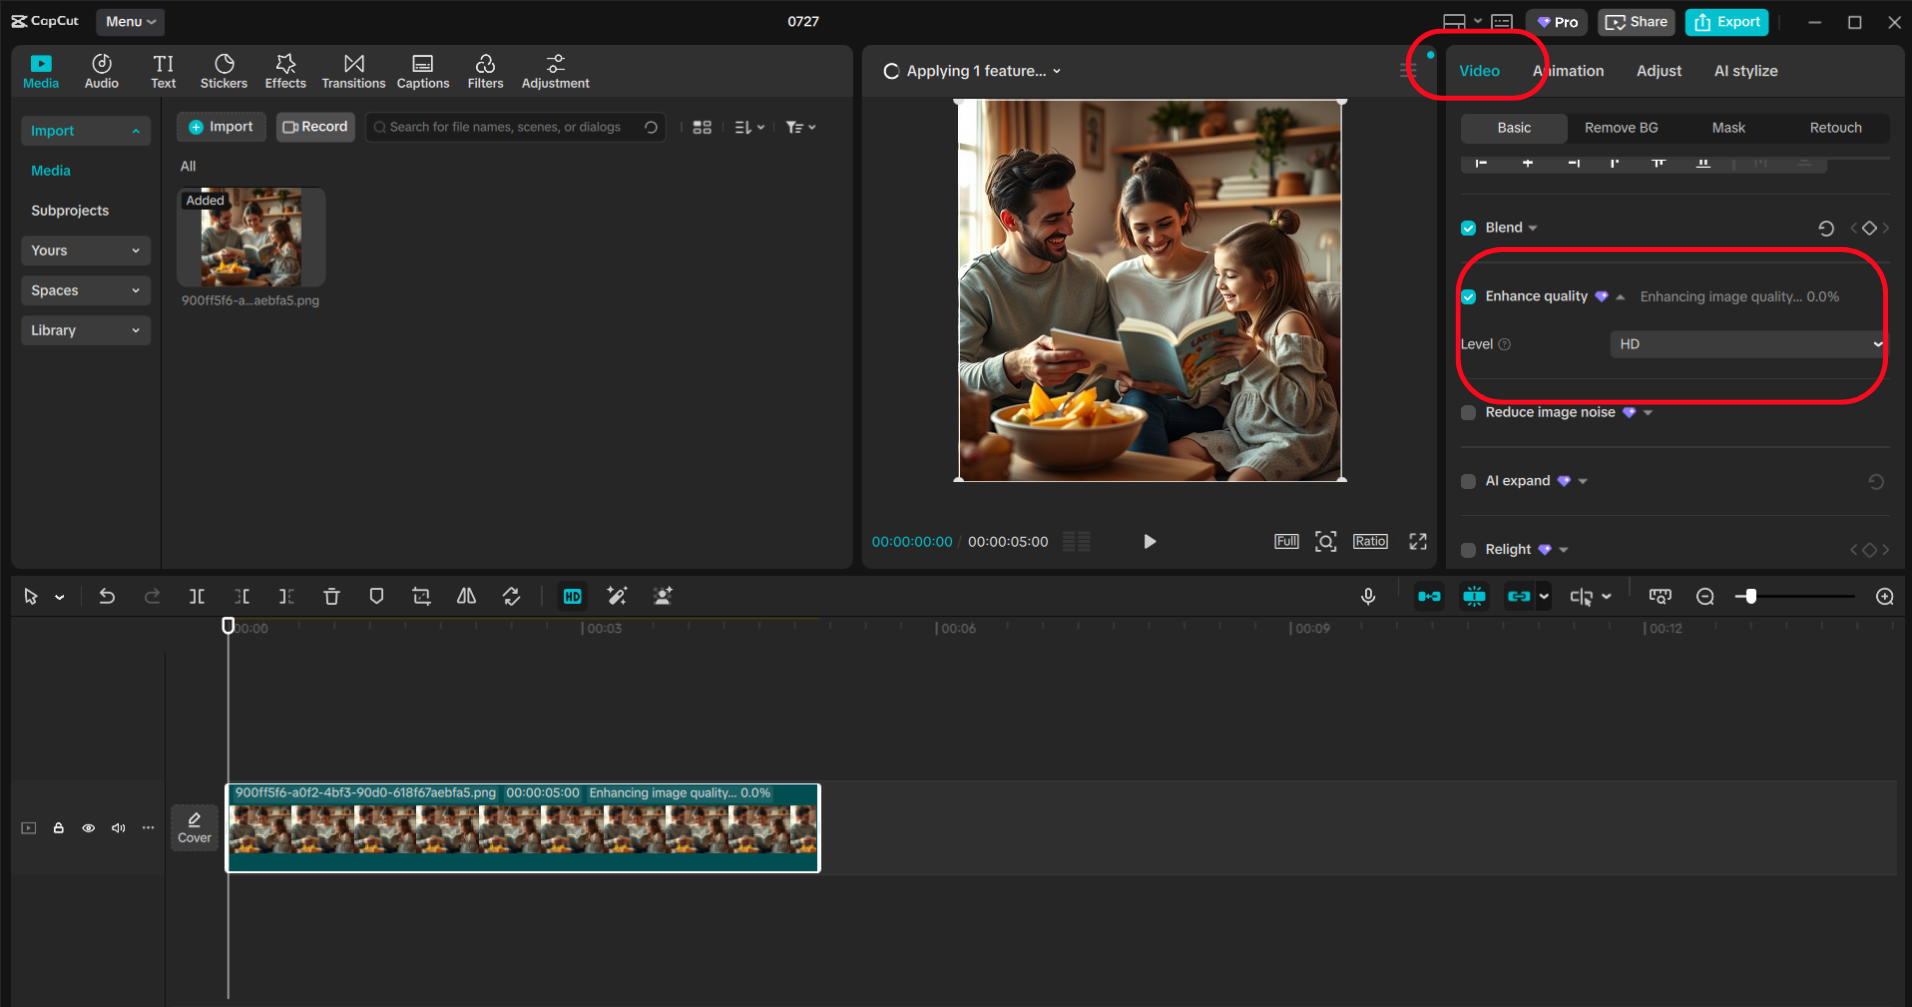This screenshot has height=1007, width=1912.
Task: Toggle track visibility eye icon
Action: point(89,828)
